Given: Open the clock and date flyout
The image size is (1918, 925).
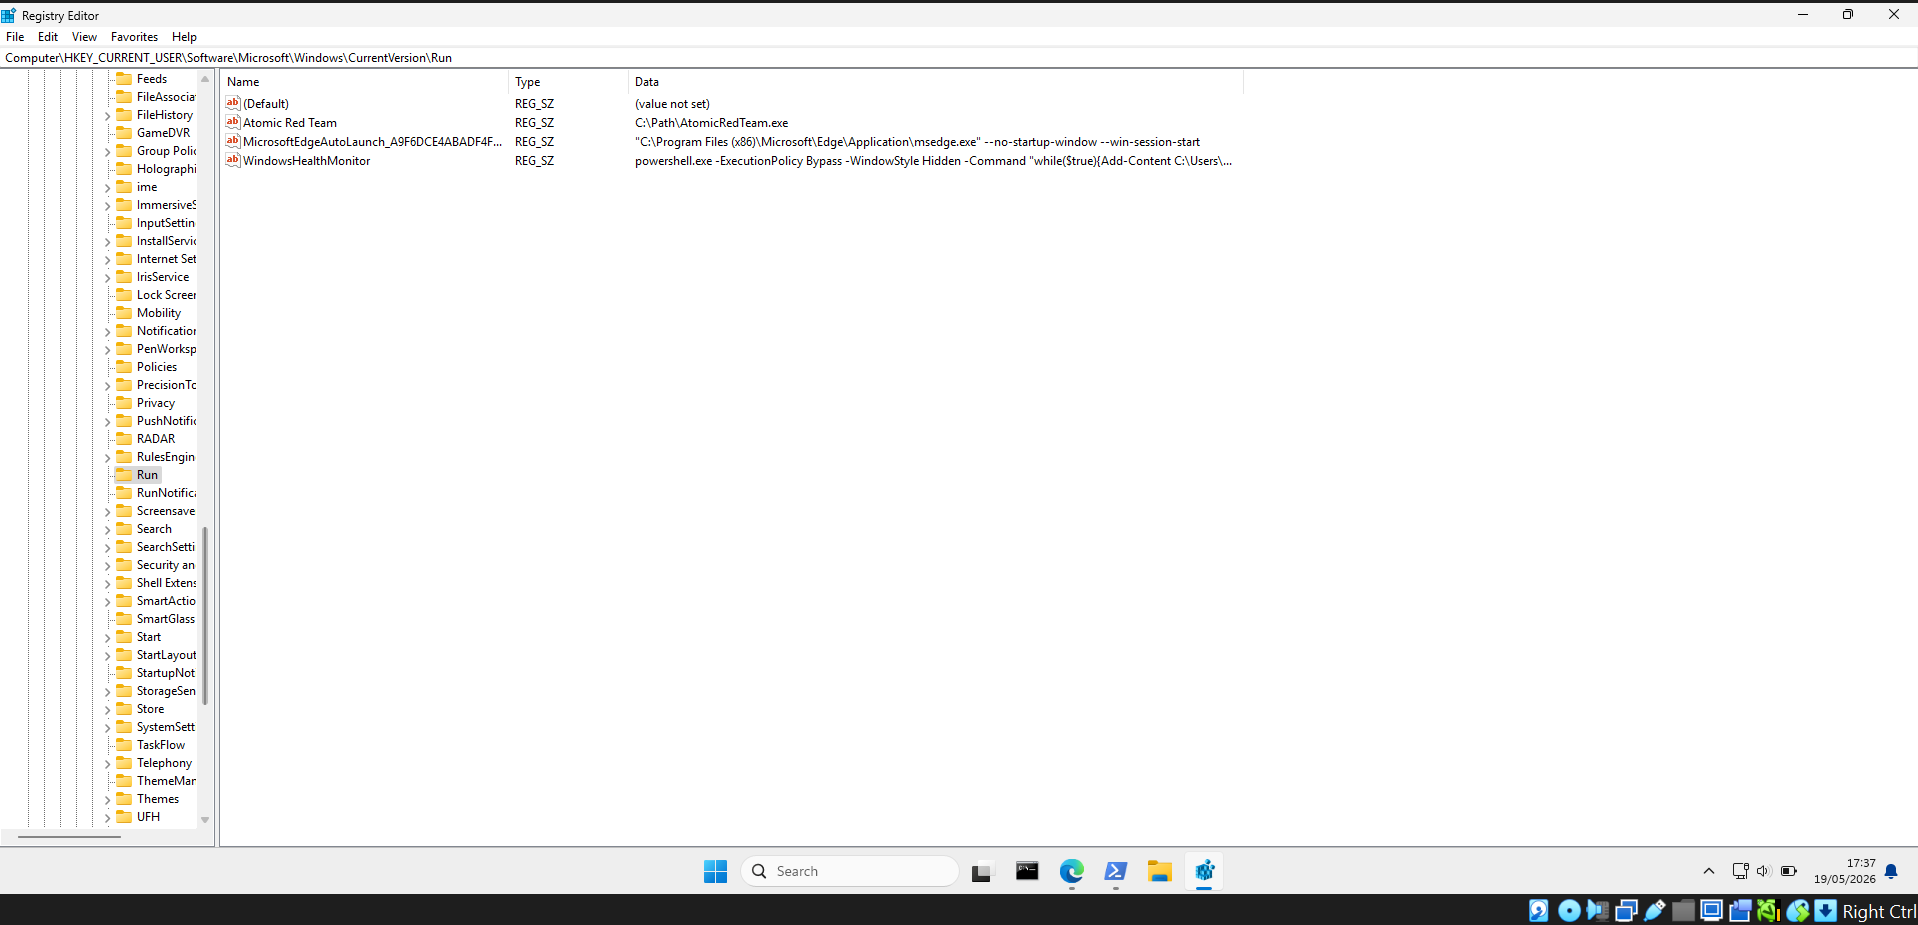Looking at the screenshot, I should point(1845,871).
